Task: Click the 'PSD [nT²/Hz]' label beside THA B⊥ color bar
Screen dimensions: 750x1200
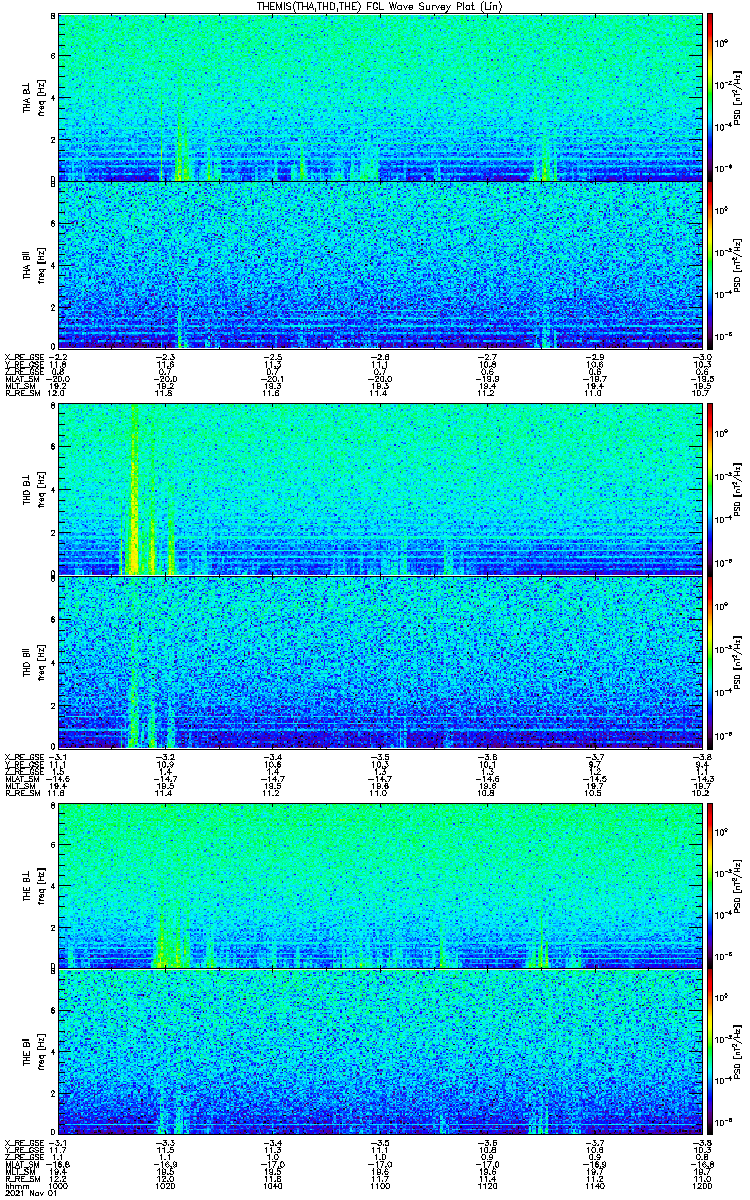Action: coord(739,97)
